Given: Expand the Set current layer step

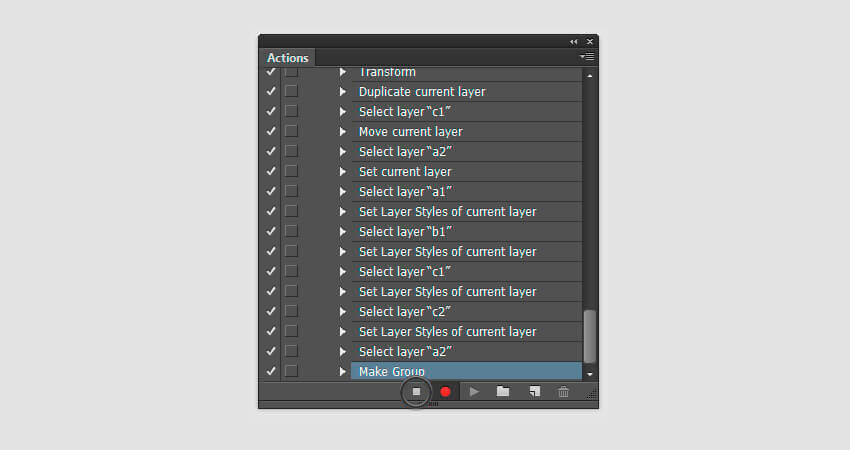Looking at the screenshot, I should (343, 171).
